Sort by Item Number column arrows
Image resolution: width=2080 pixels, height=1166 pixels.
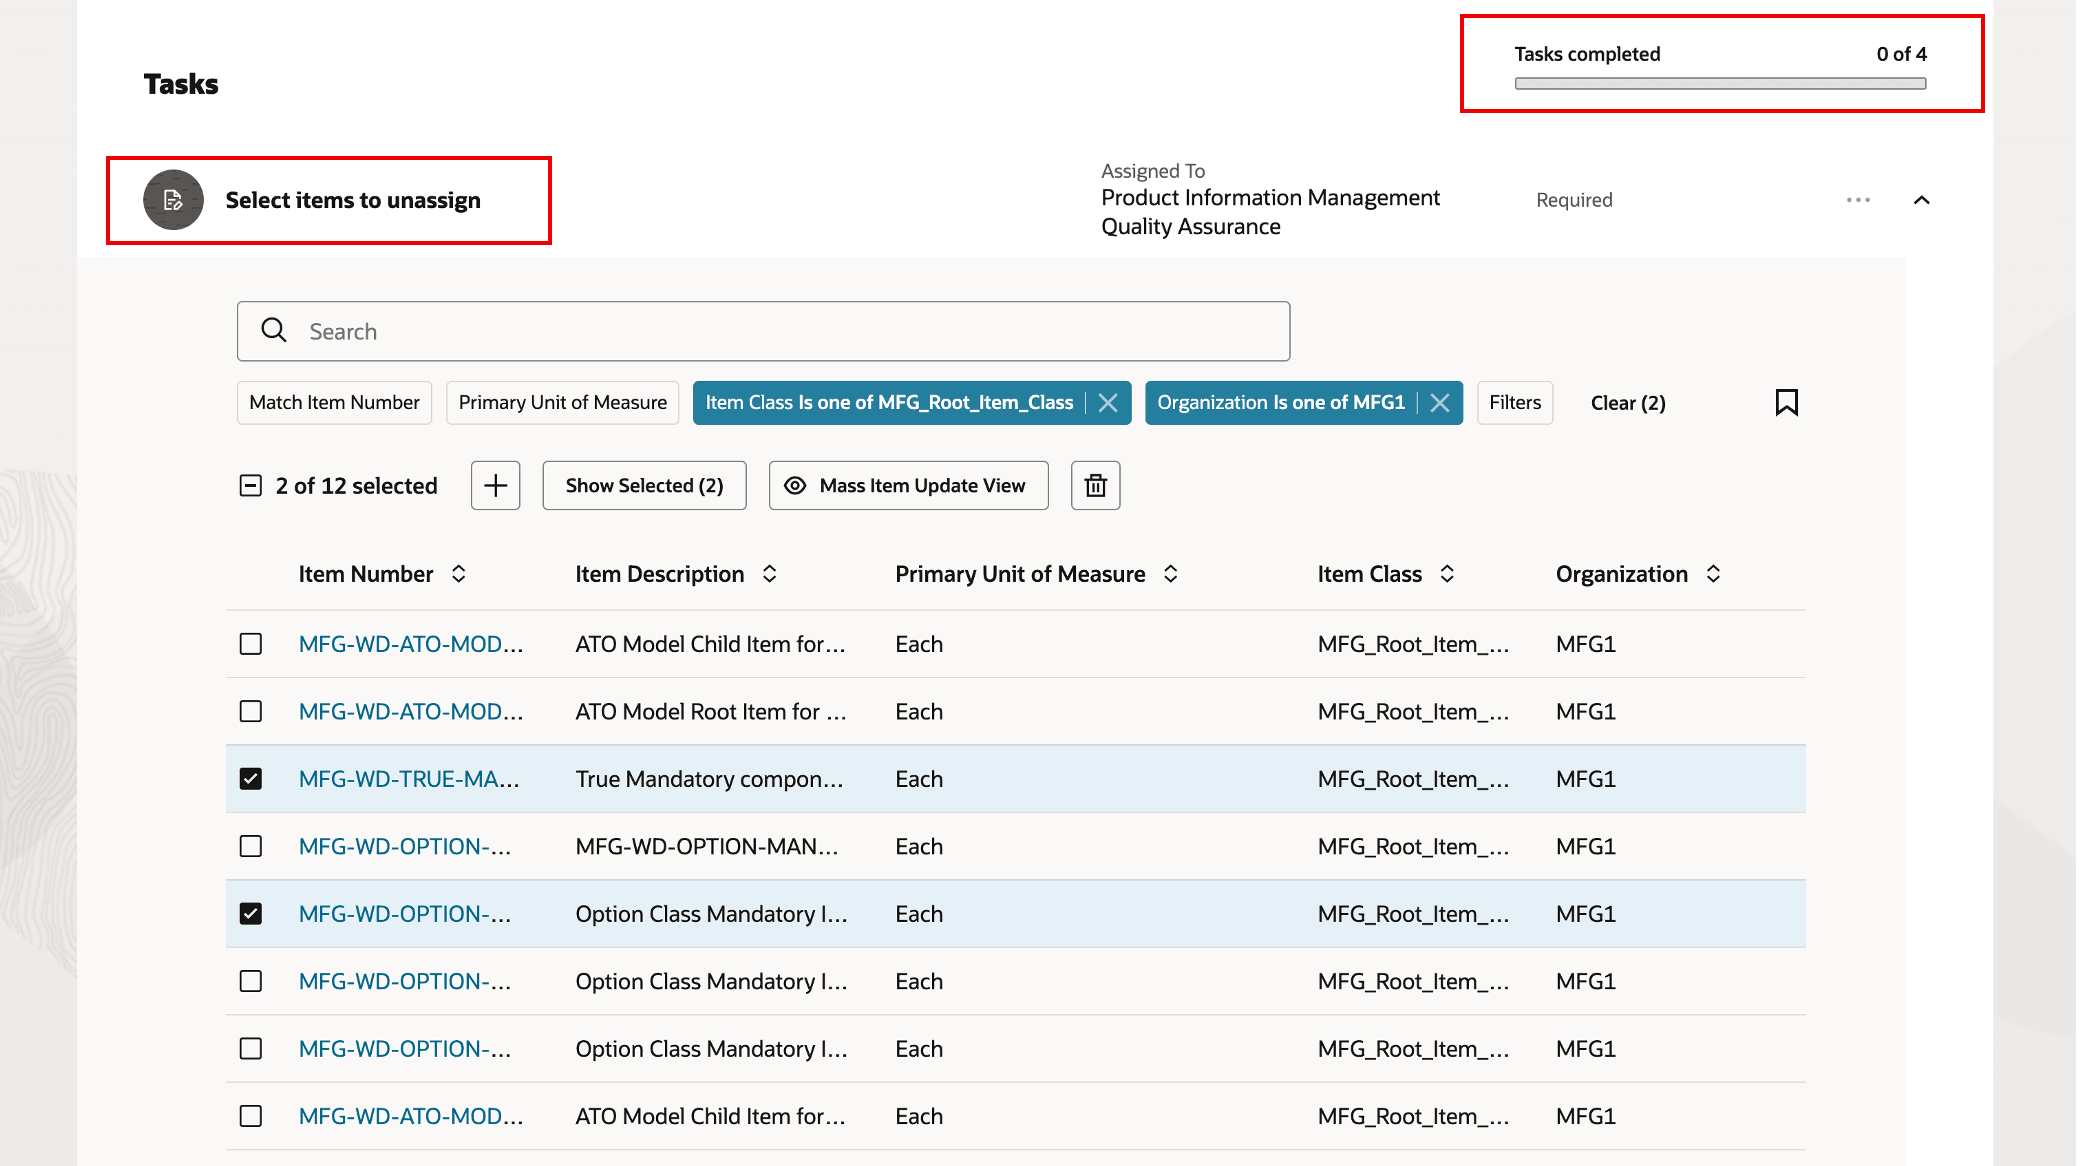459,574
